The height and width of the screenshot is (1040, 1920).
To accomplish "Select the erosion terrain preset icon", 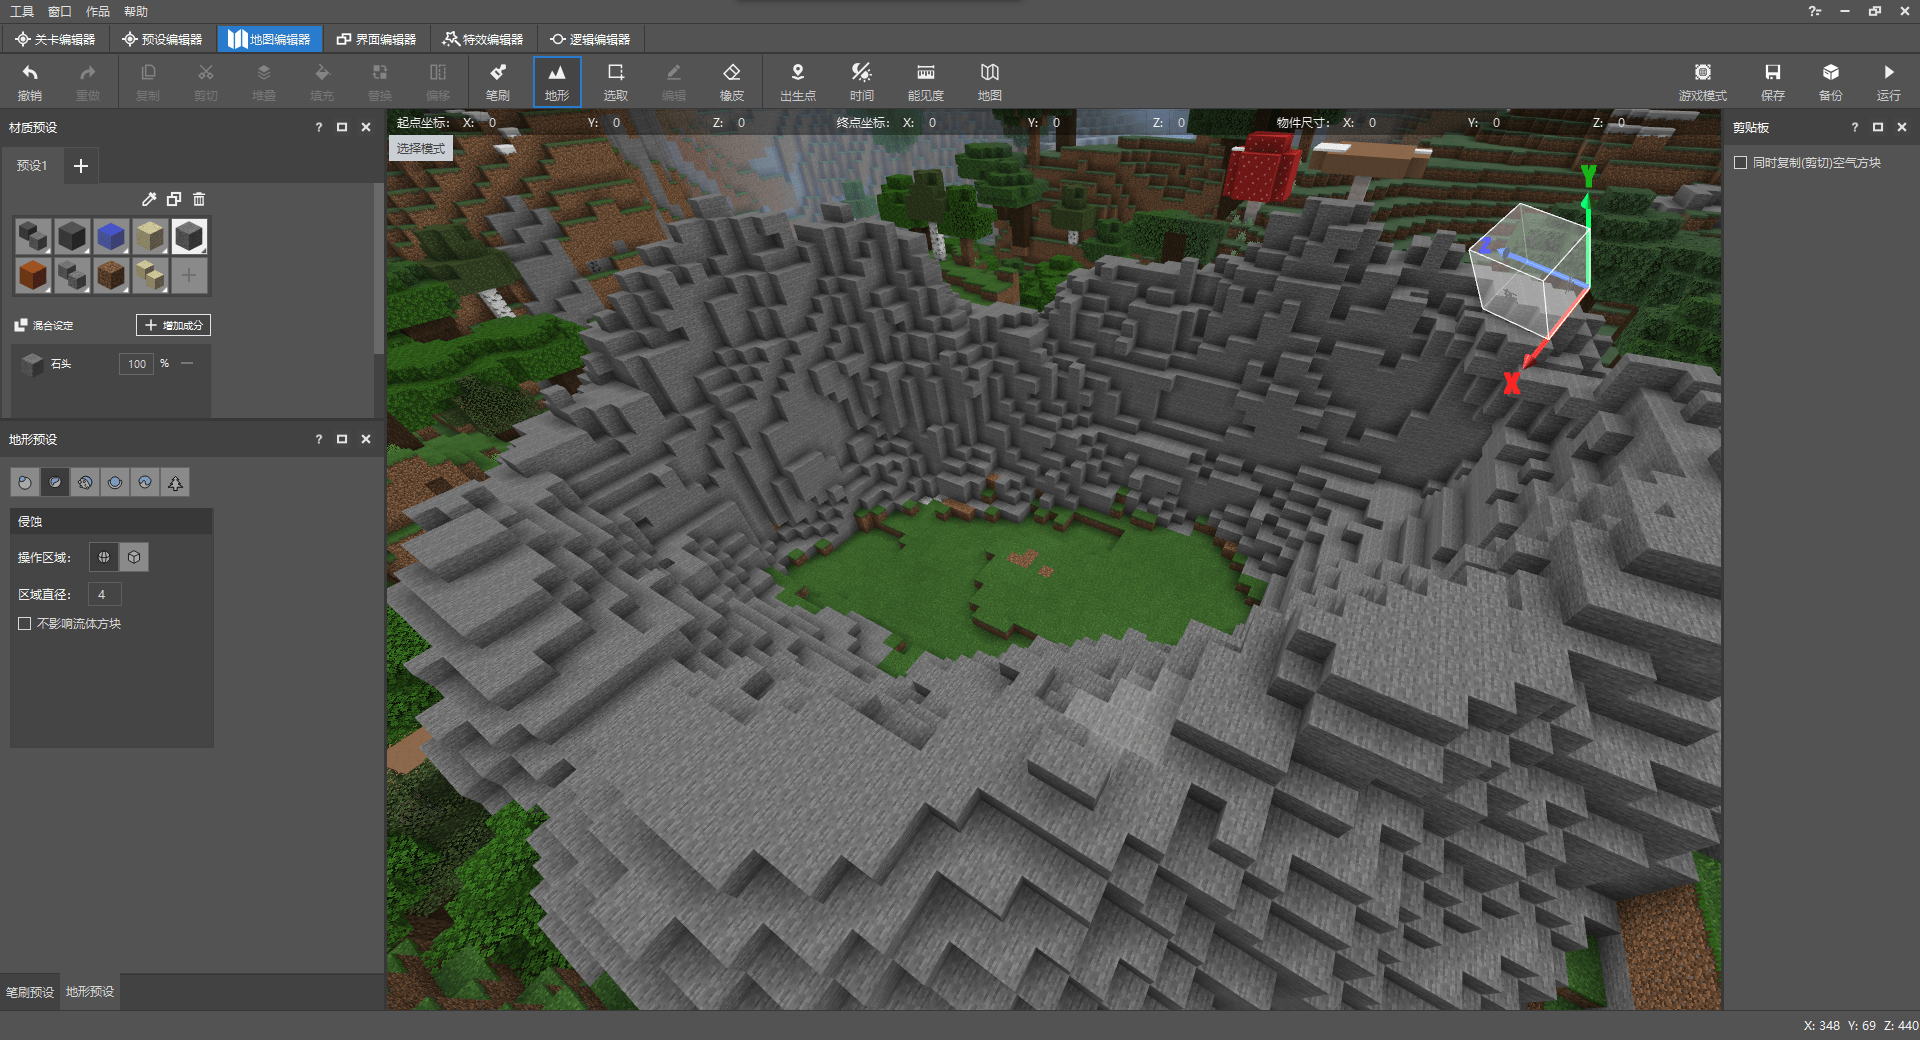I will pyautogui.click(x=55, y=482).
